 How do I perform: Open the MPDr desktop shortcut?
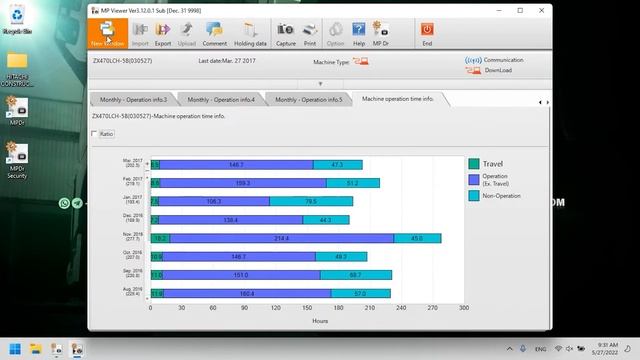point(17,111)
